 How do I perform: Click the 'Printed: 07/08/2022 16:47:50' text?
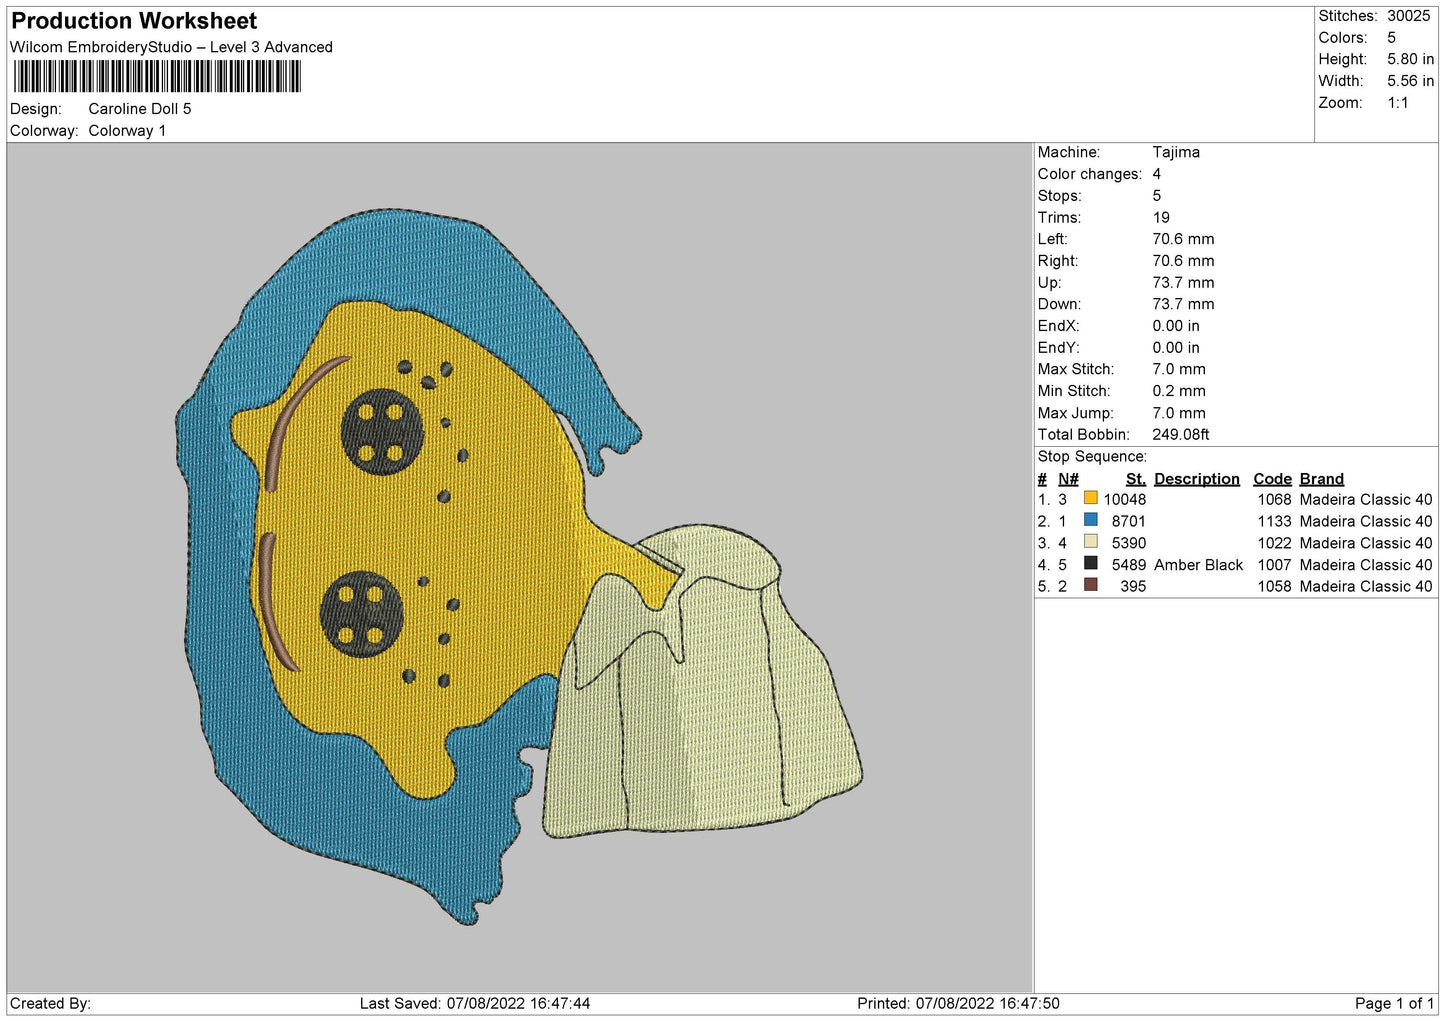(x=958, y=1003)
